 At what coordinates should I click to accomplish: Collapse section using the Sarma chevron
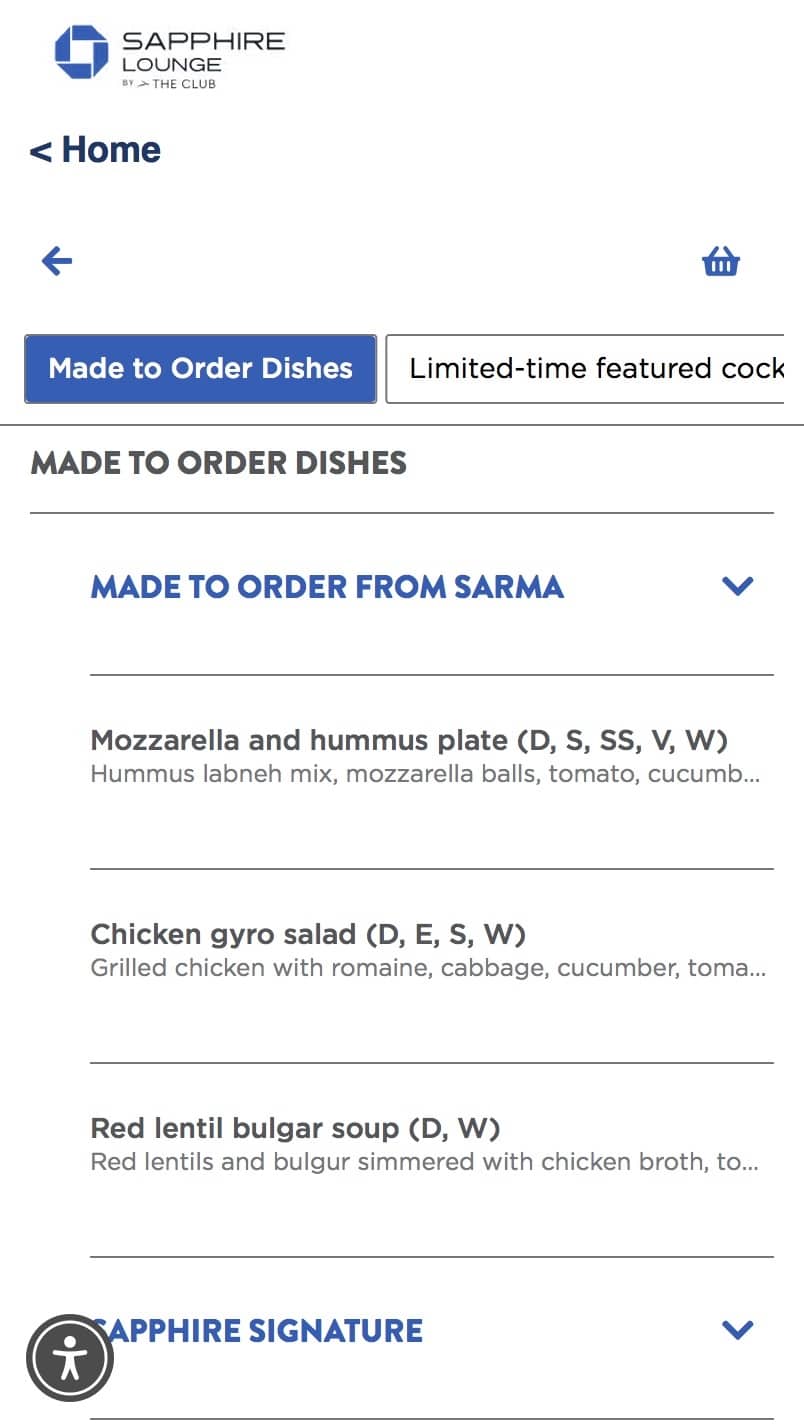tap(737, 586)
